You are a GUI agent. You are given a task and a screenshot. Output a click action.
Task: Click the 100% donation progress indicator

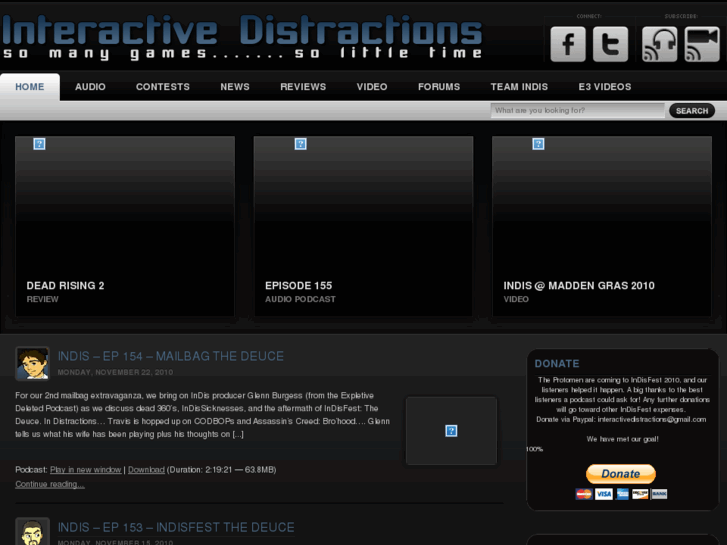pyautogui.click(x=535, y=449)
